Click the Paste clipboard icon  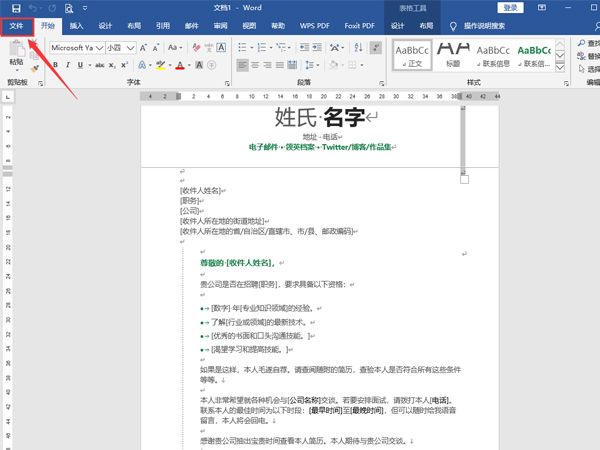(16, 50)
